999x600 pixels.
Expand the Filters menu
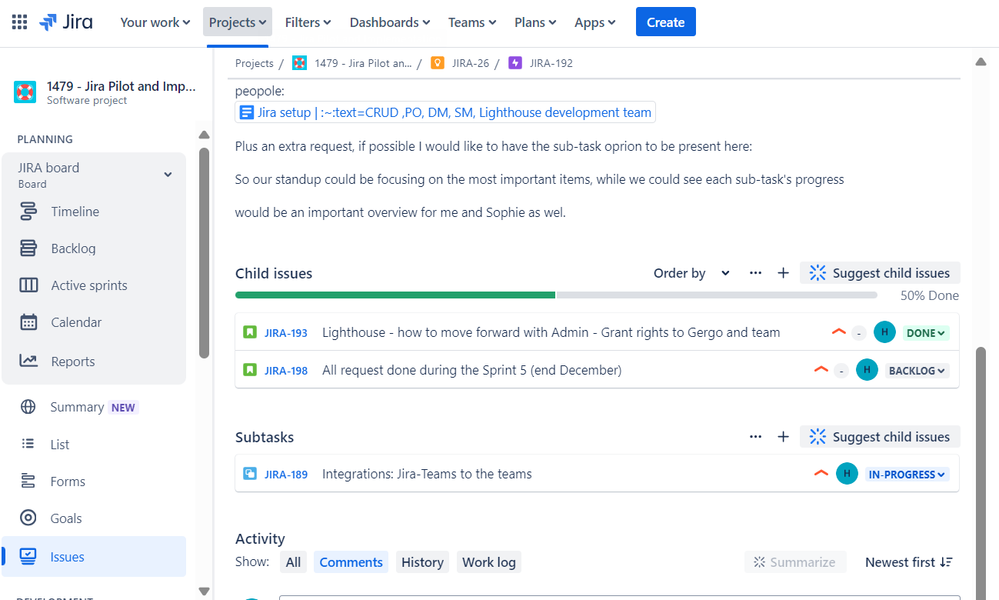308,22
